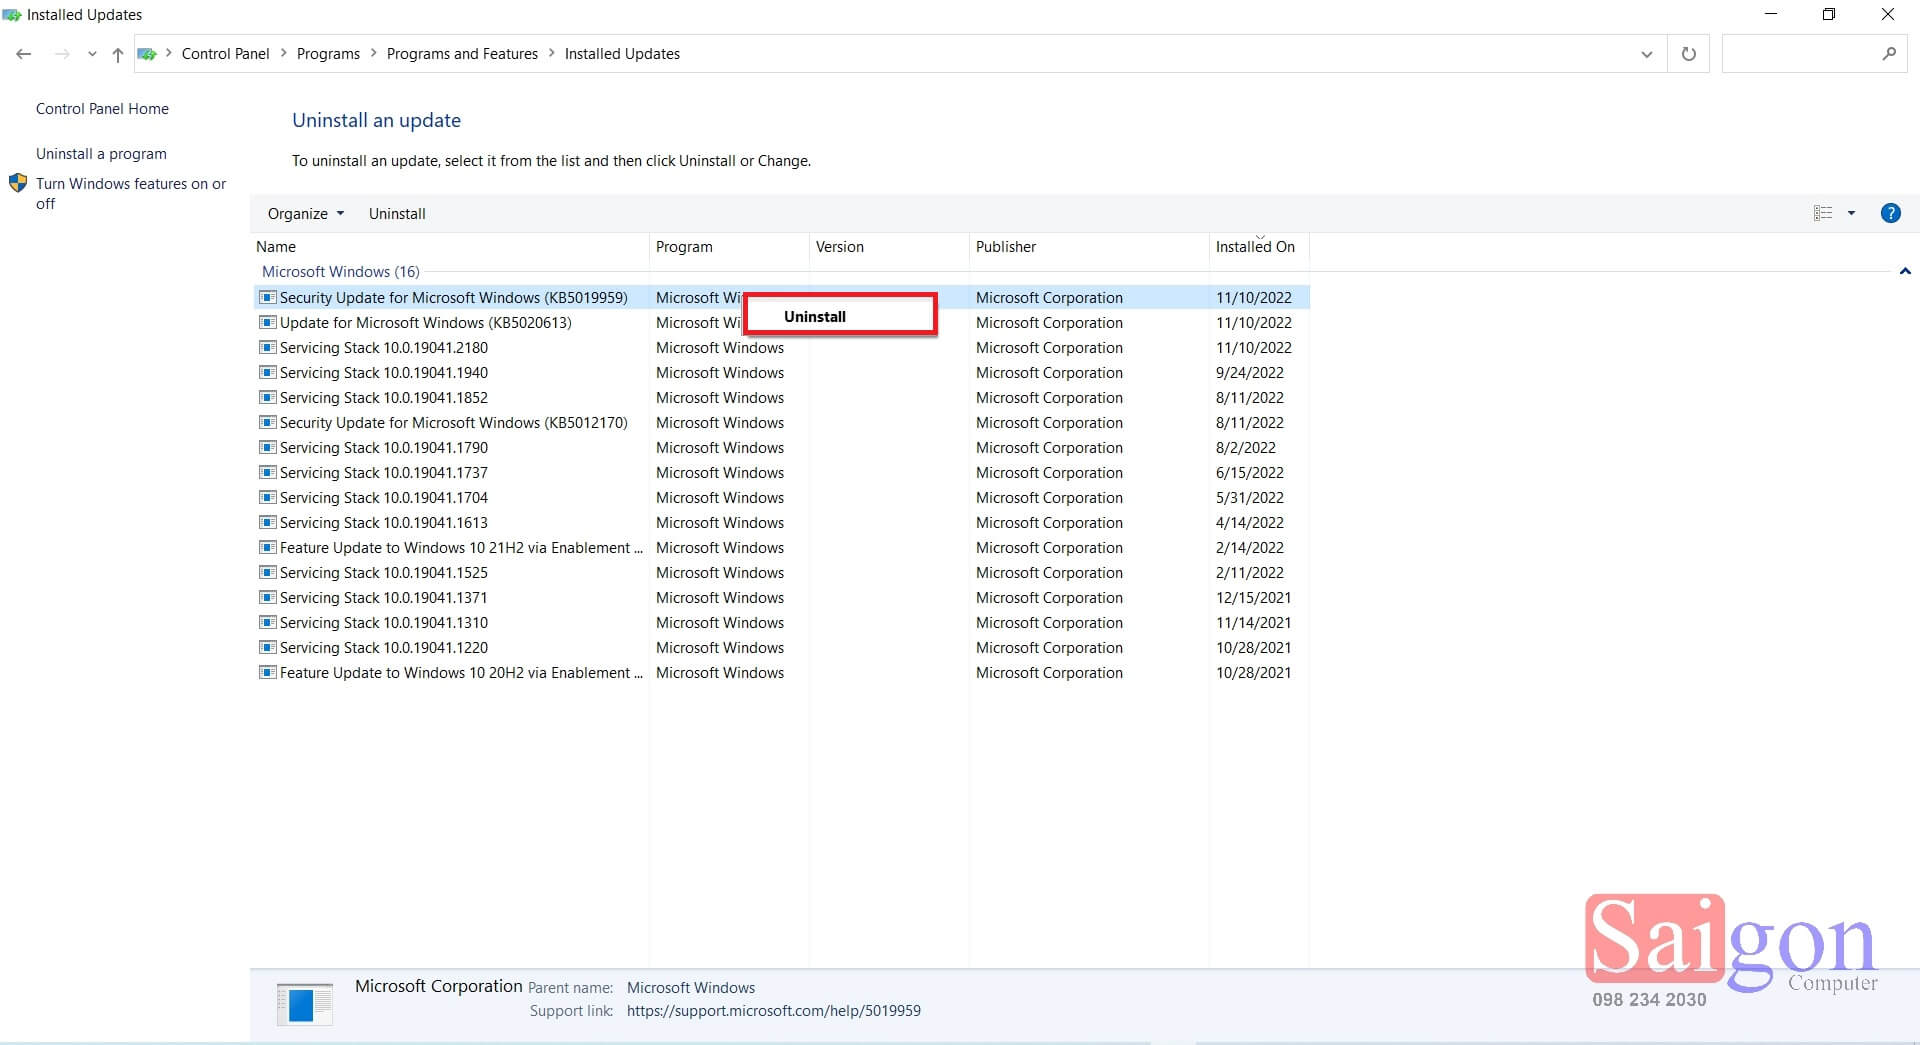Click the Up one level arrow
The width and height of the screenshot is (1920, 1045).
(118, 54)
